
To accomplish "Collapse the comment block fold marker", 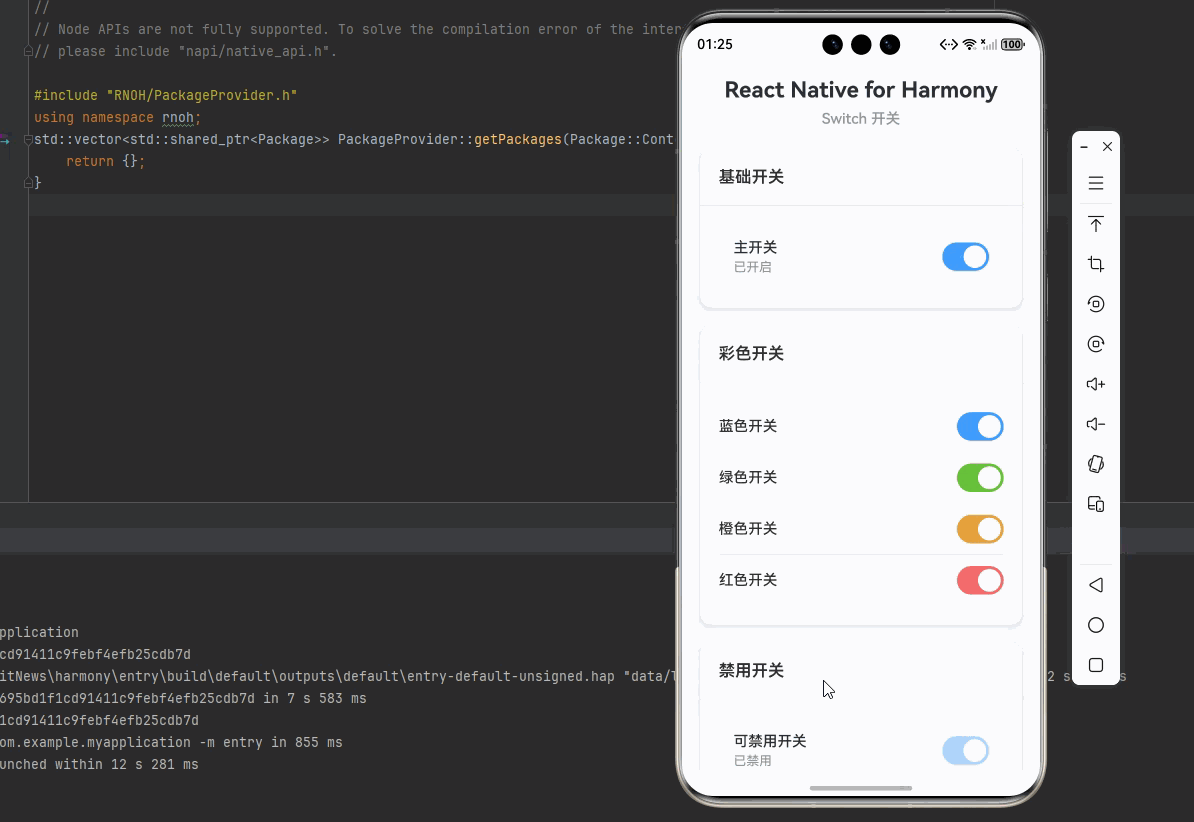I will [x=28, y=51].
